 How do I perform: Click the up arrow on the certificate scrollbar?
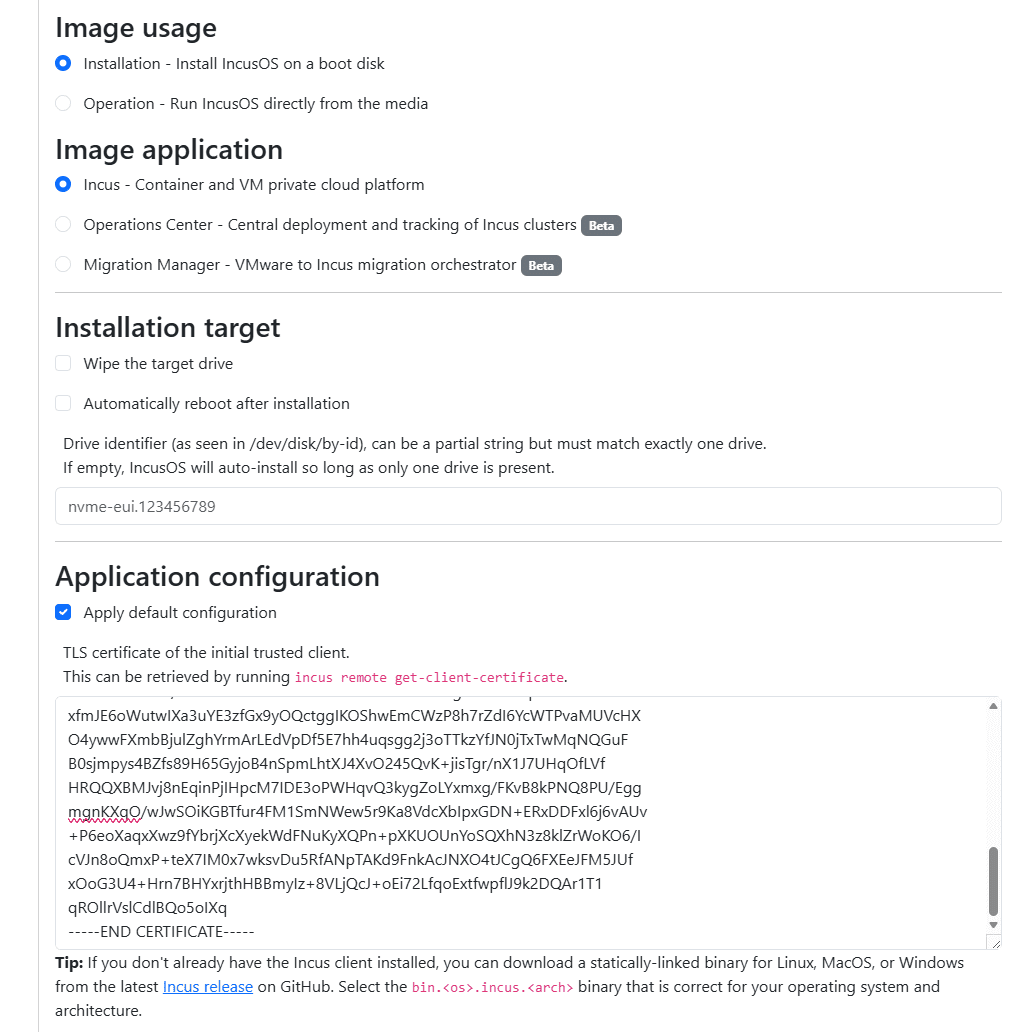coord(993,705)
